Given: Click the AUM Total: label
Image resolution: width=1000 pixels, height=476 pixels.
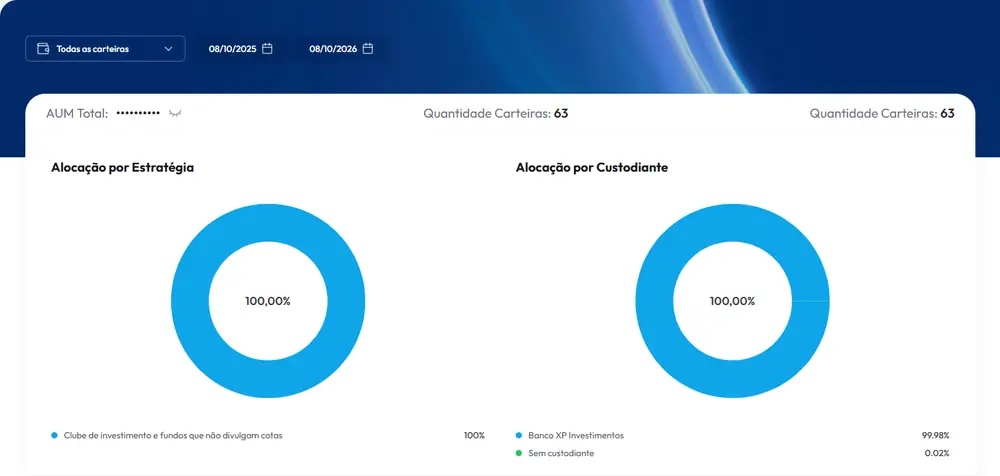Looking at the screenshot, I should 77,114.
